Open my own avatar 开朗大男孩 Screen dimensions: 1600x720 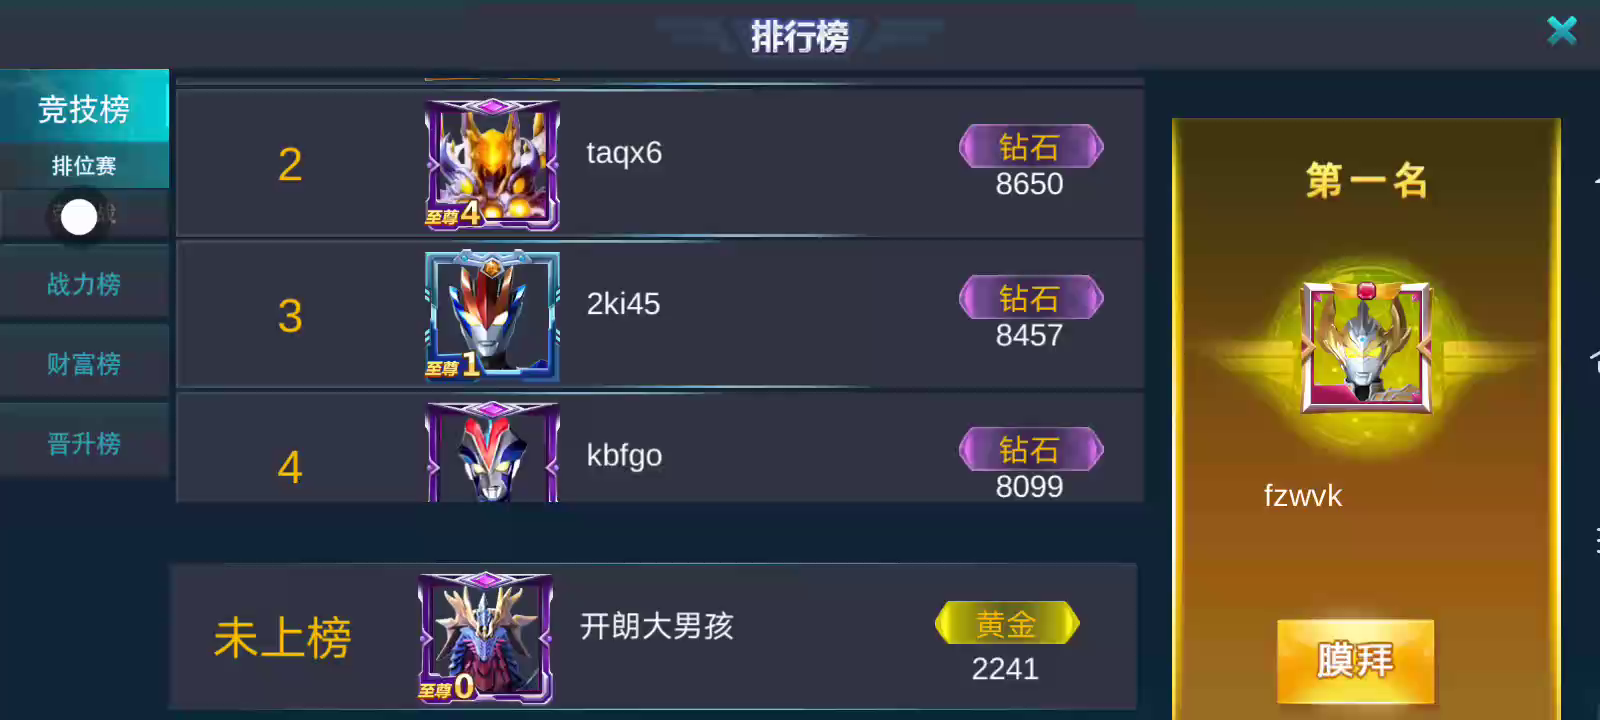(x=485, y=639)
